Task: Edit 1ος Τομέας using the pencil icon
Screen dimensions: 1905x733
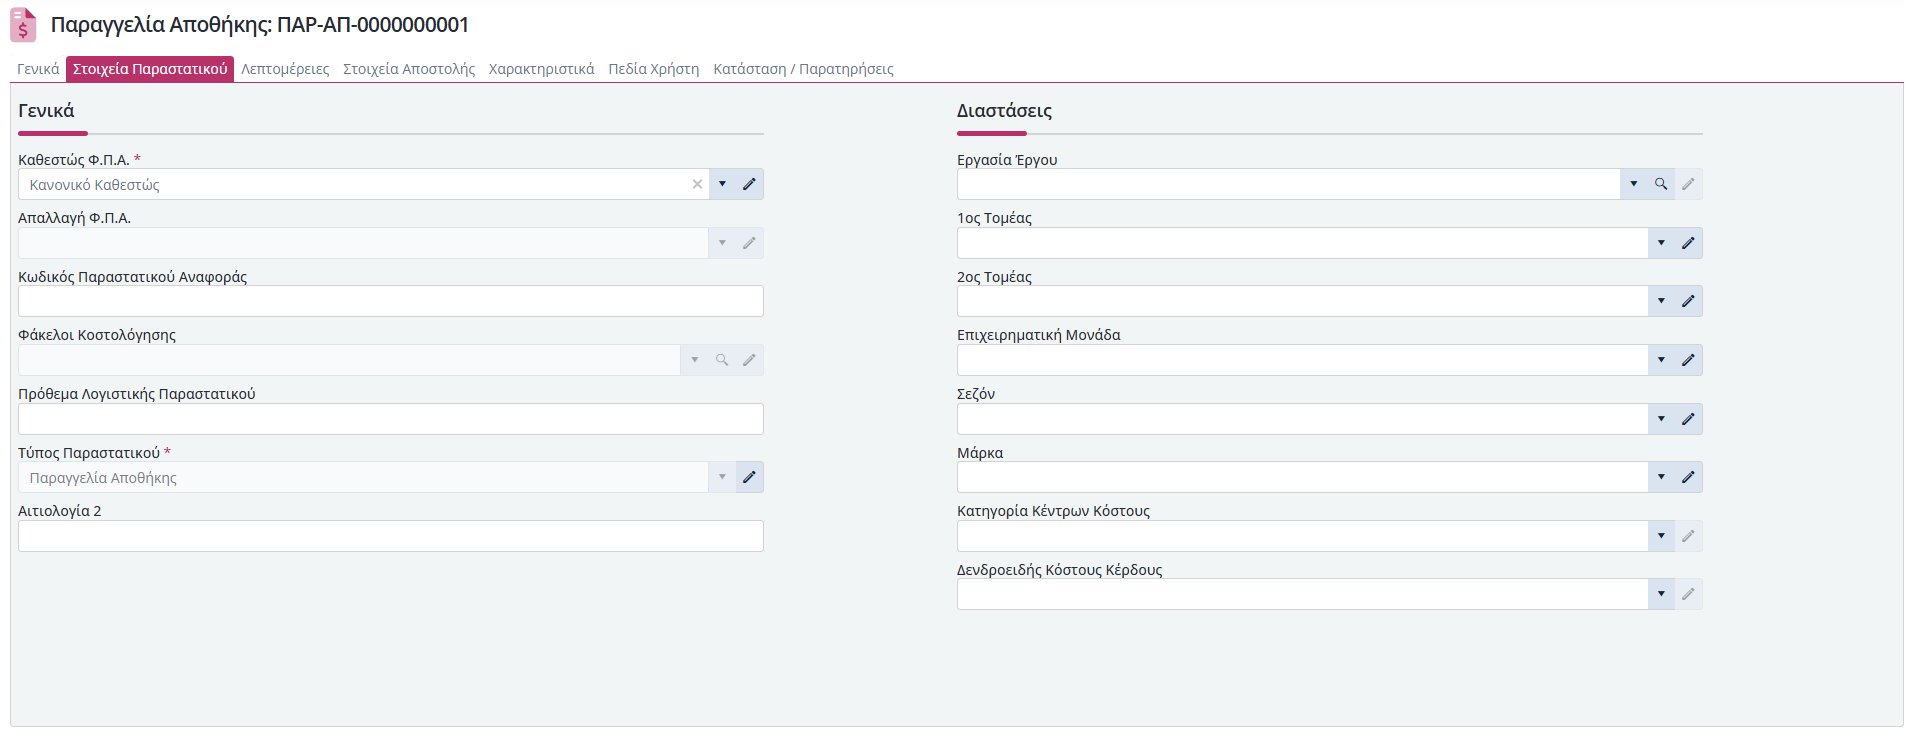Action: [x=1688, y=243]
